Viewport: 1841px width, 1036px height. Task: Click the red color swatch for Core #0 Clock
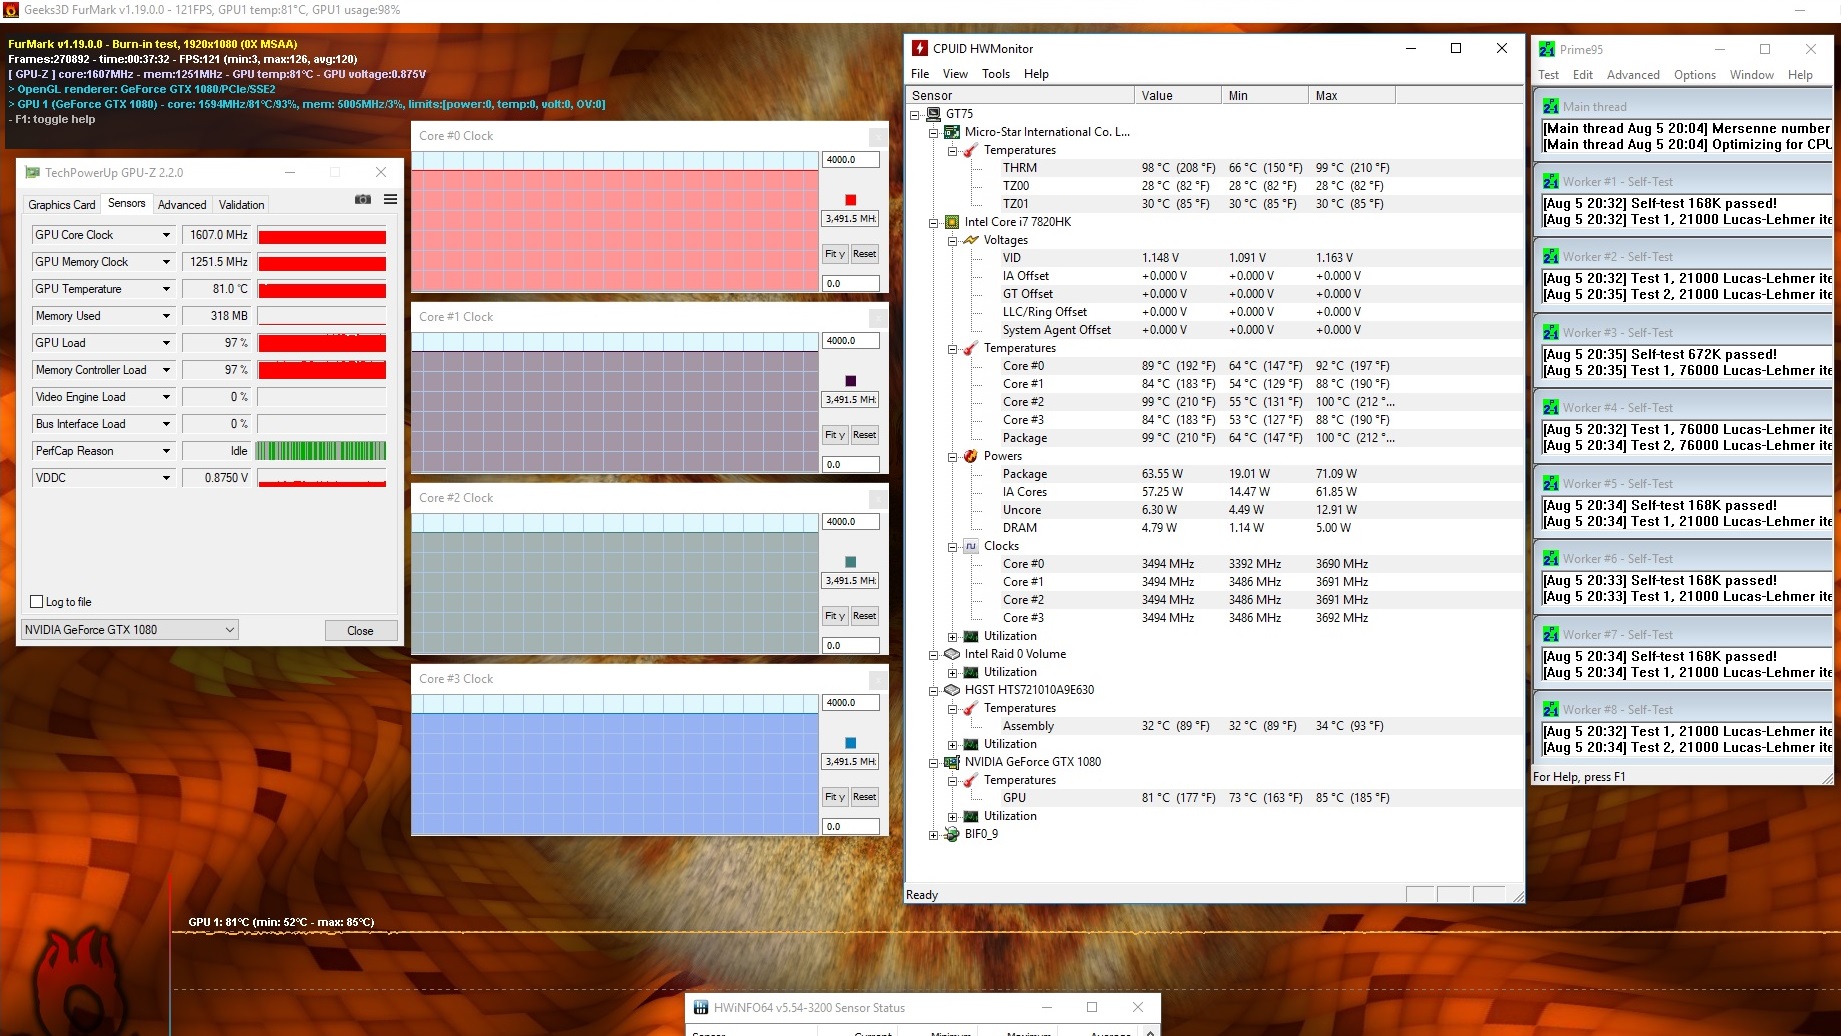point(851,200)
